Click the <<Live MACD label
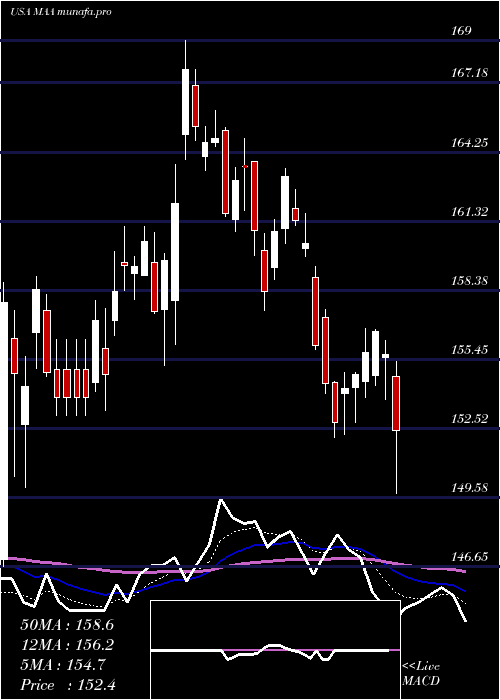The image size is (500, 700). (x=421, y=674)
